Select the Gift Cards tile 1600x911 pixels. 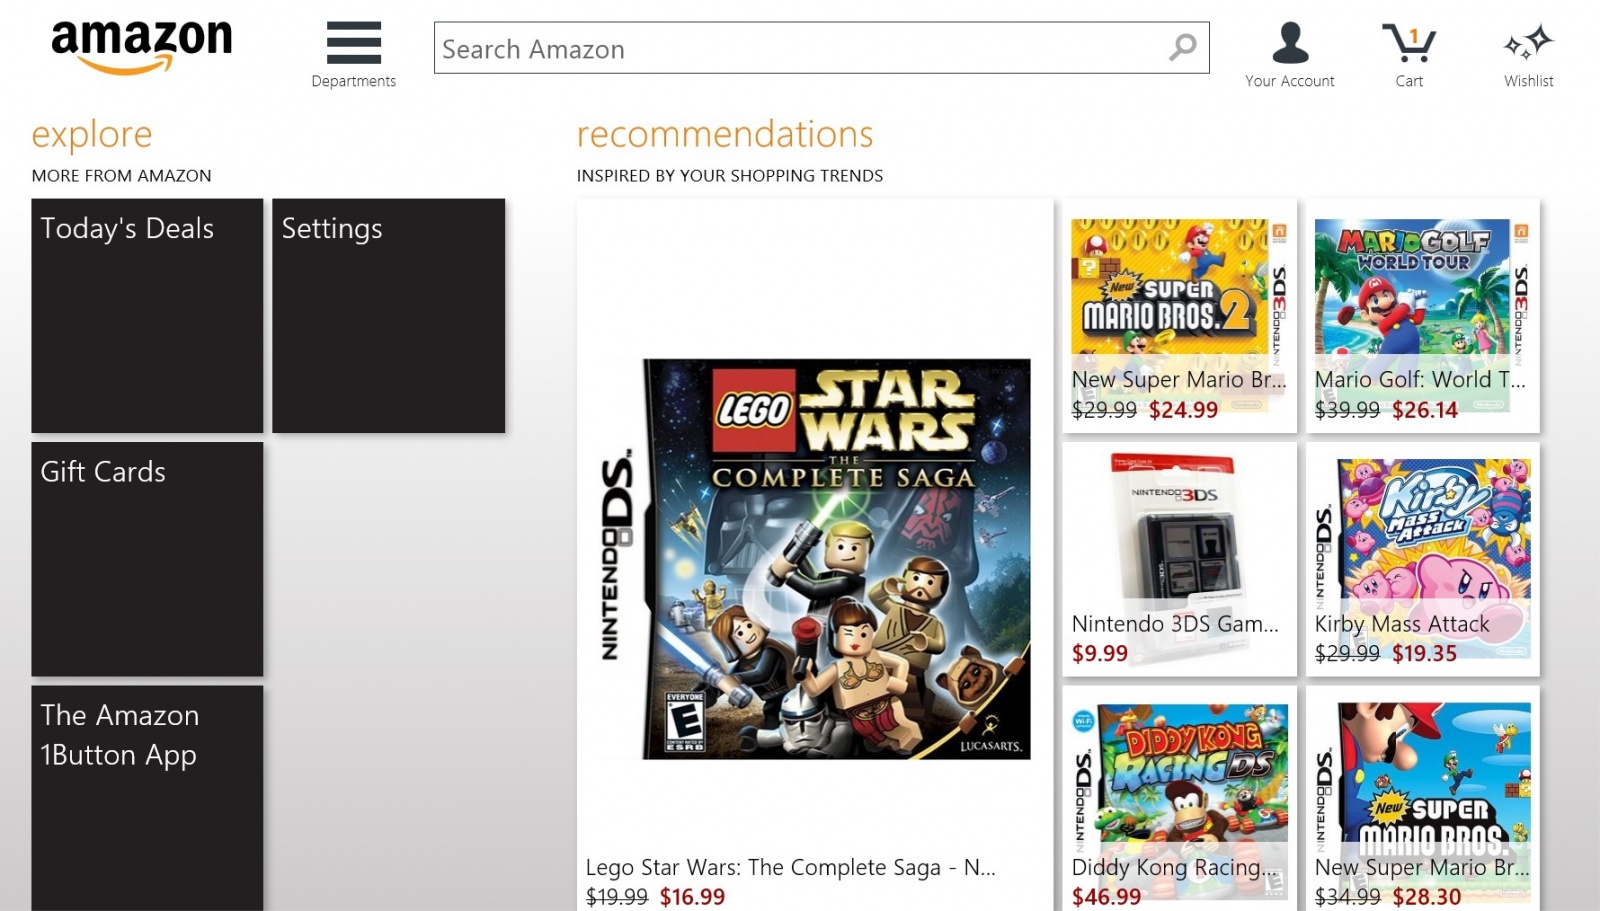tap(147, 558)
